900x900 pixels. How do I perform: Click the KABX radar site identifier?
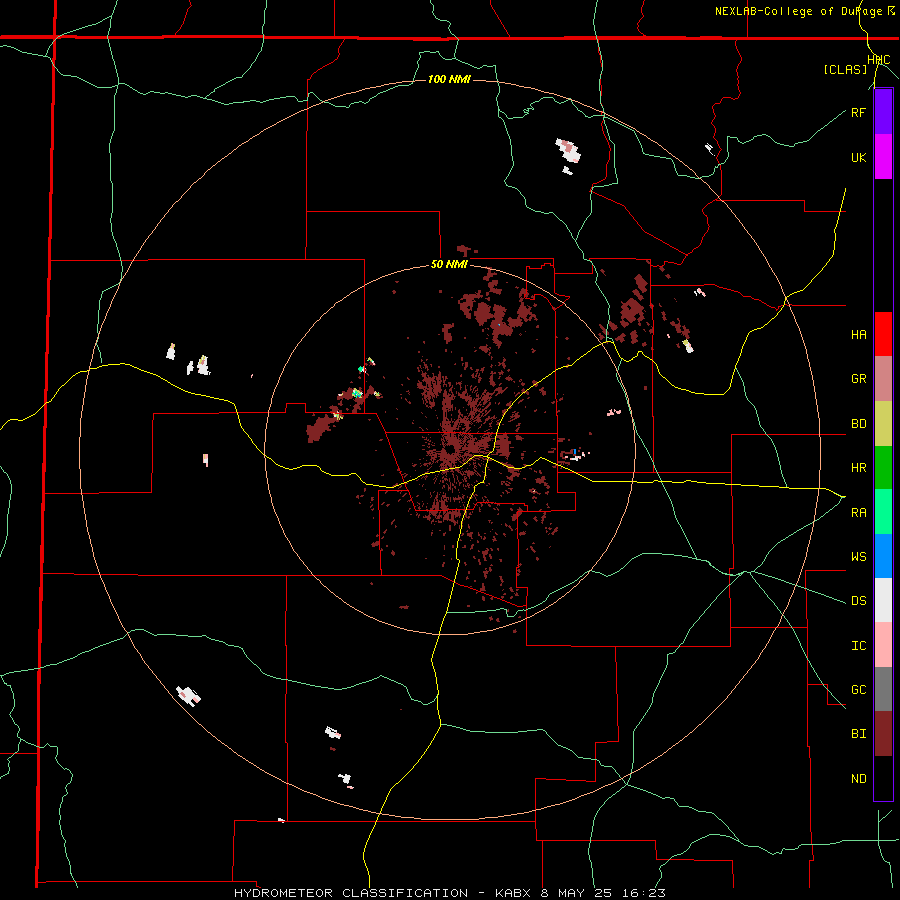click(x=515, y=893)
